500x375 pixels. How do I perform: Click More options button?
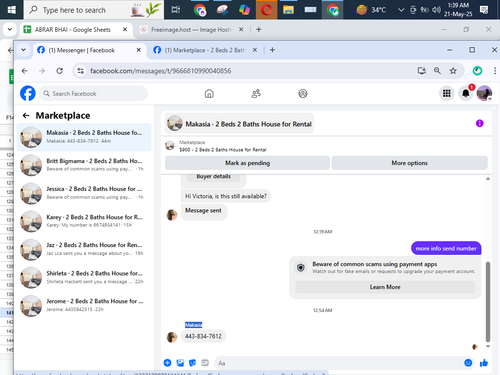409,163
